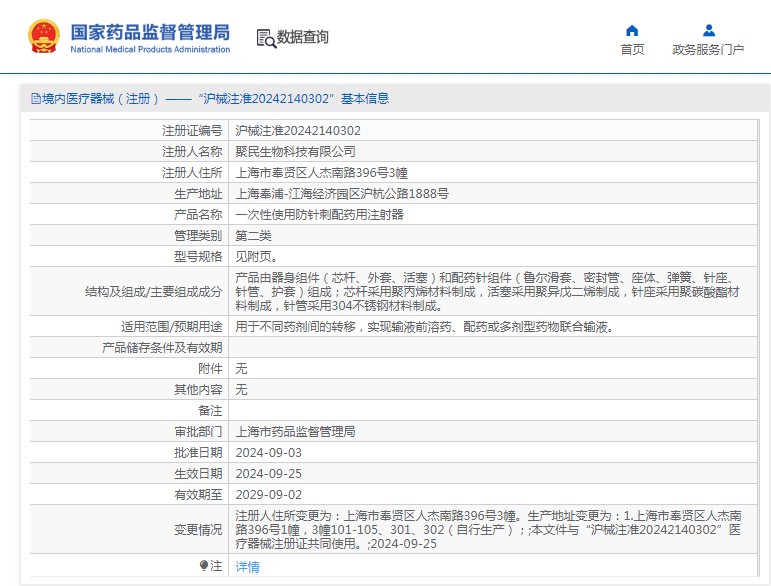Click the 政务服务门户 person icon
The width and height of the screenshot is (771, 586).
[708, 30]
